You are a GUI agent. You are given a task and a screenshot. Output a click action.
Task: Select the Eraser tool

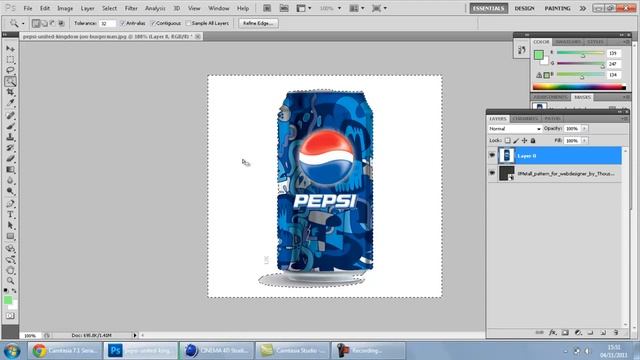[x=10, y=158]
